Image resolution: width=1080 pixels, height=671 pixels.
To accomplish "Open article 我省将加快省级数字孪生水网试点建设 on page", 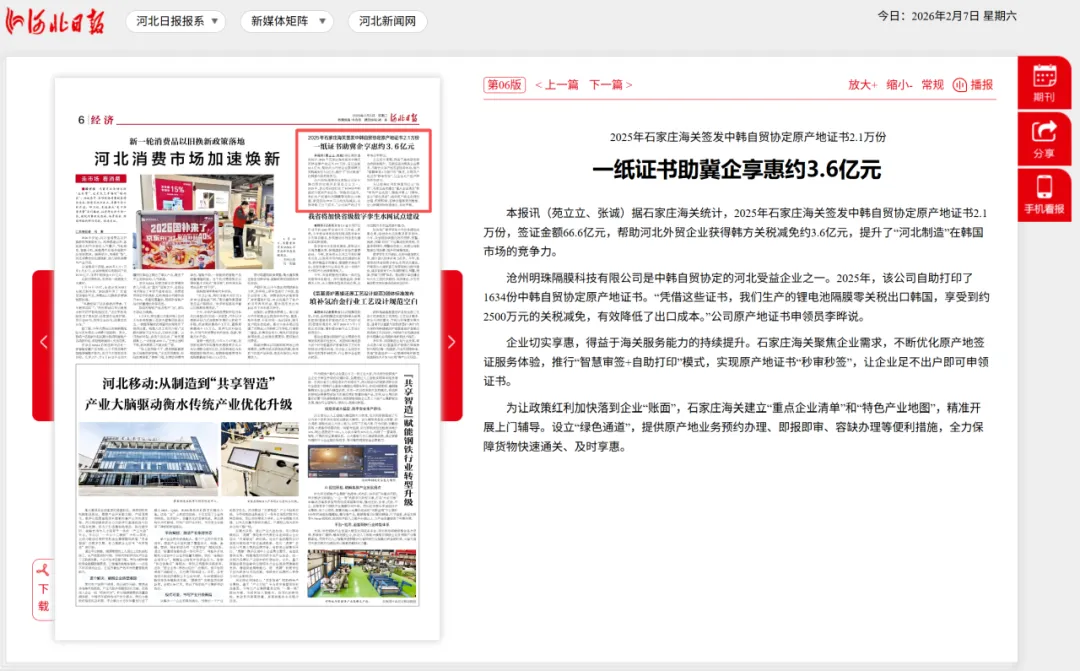I will pyautogui.click(x=363, y=216).
